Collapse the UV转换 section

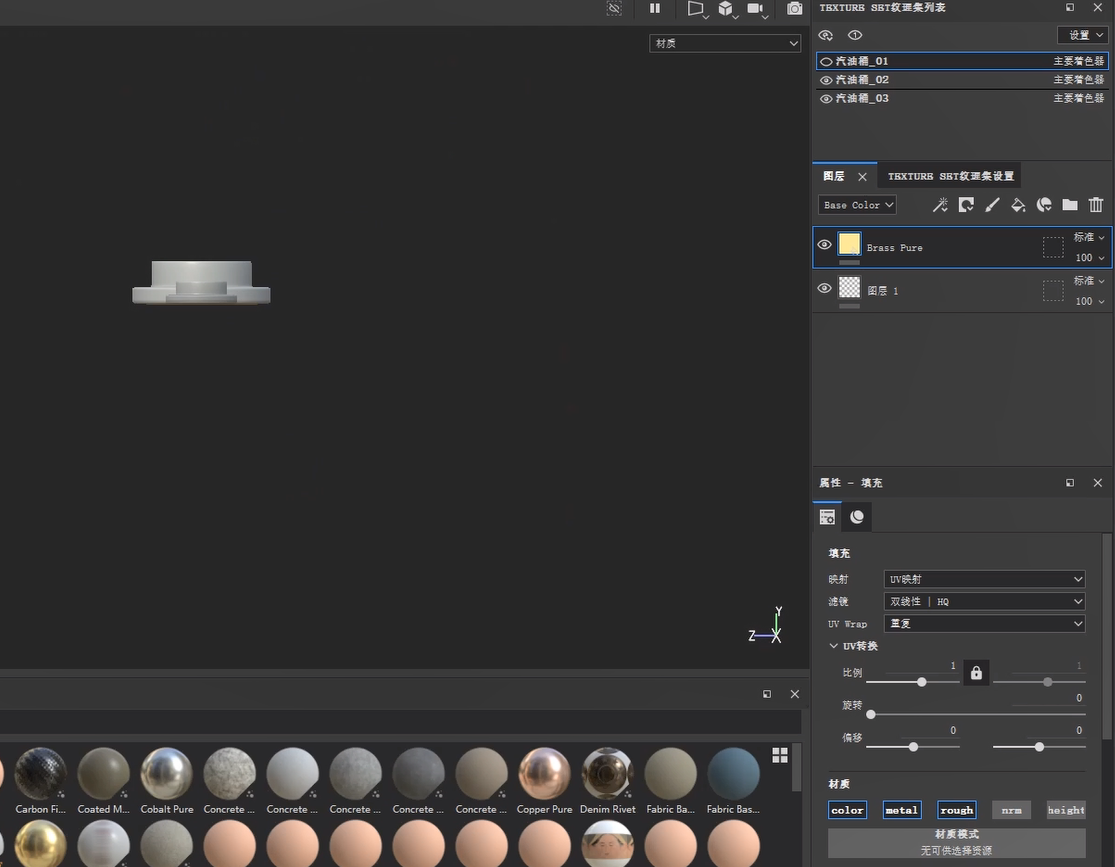(x=834, y=646)
